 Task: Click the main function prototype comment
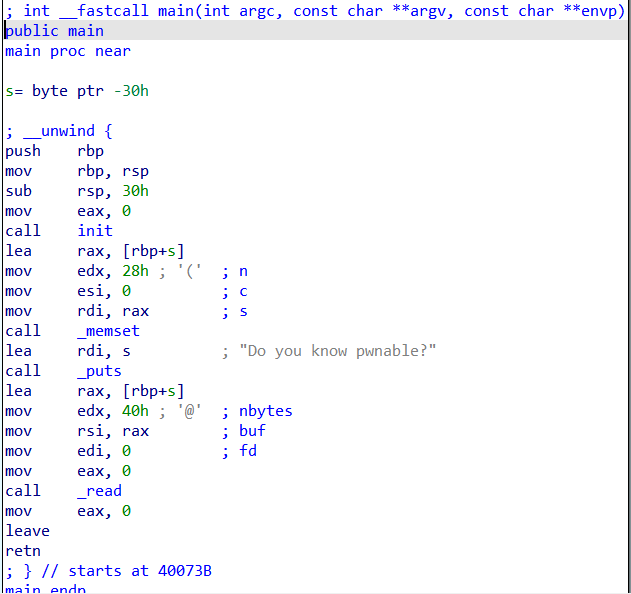[315, 11]
